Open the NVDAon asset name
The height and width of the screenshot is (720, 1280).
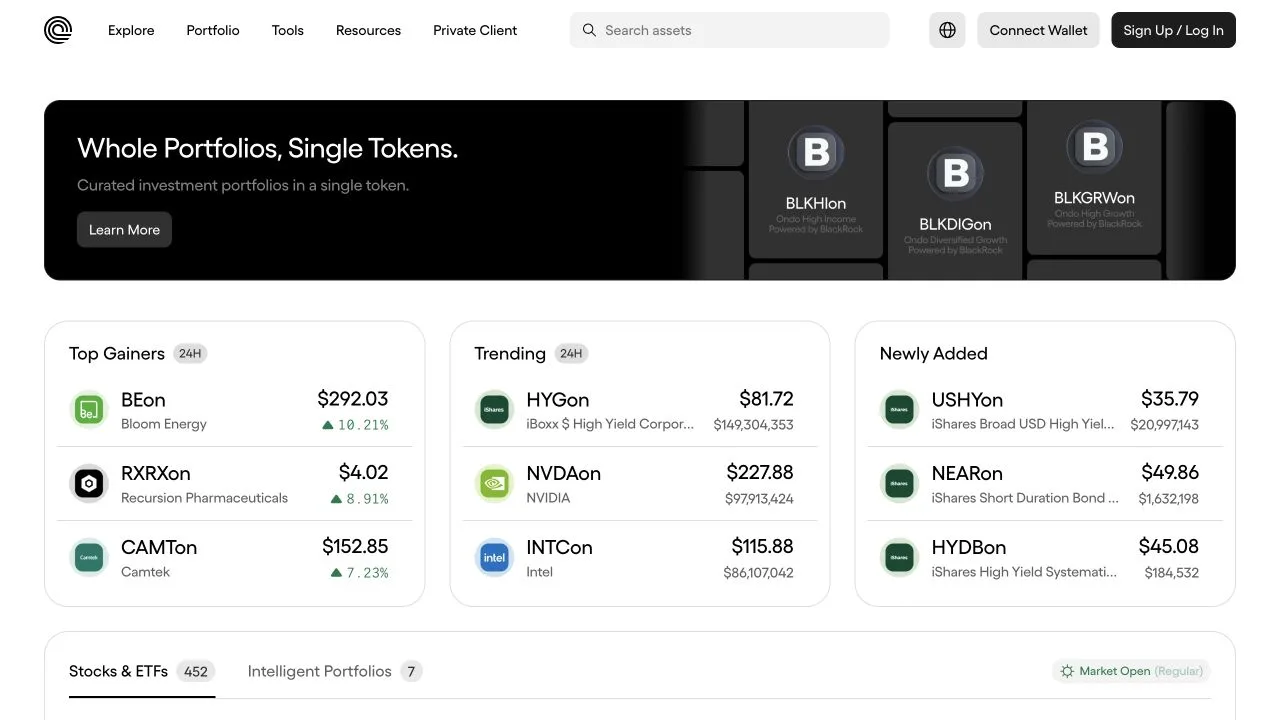(x=563, y=474)
